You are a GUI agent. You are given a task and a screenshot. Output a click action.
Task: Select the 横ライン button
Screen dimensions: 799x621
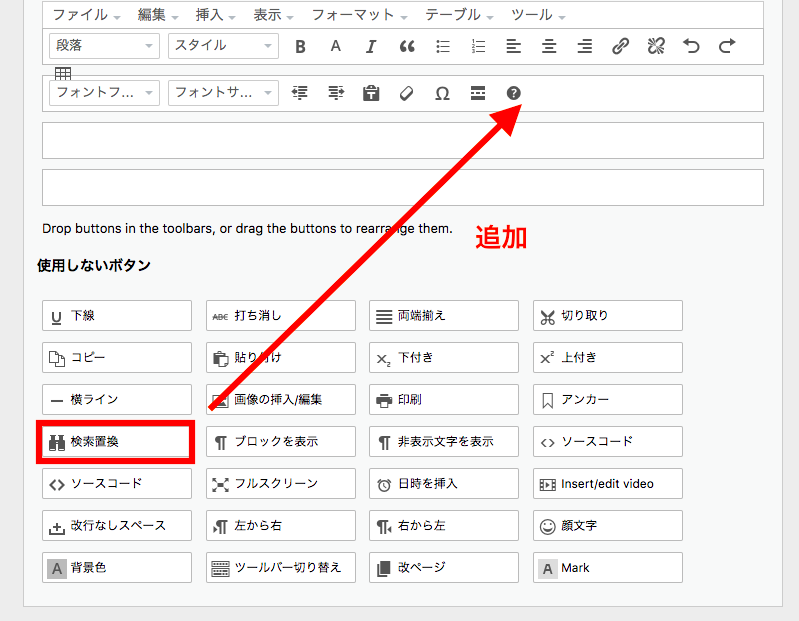coord(117,399)
